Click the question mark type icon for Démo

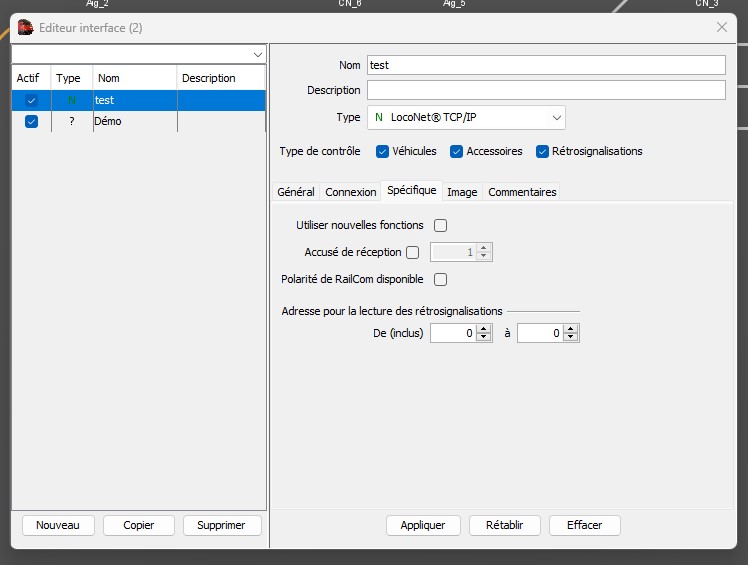(72, 121)
